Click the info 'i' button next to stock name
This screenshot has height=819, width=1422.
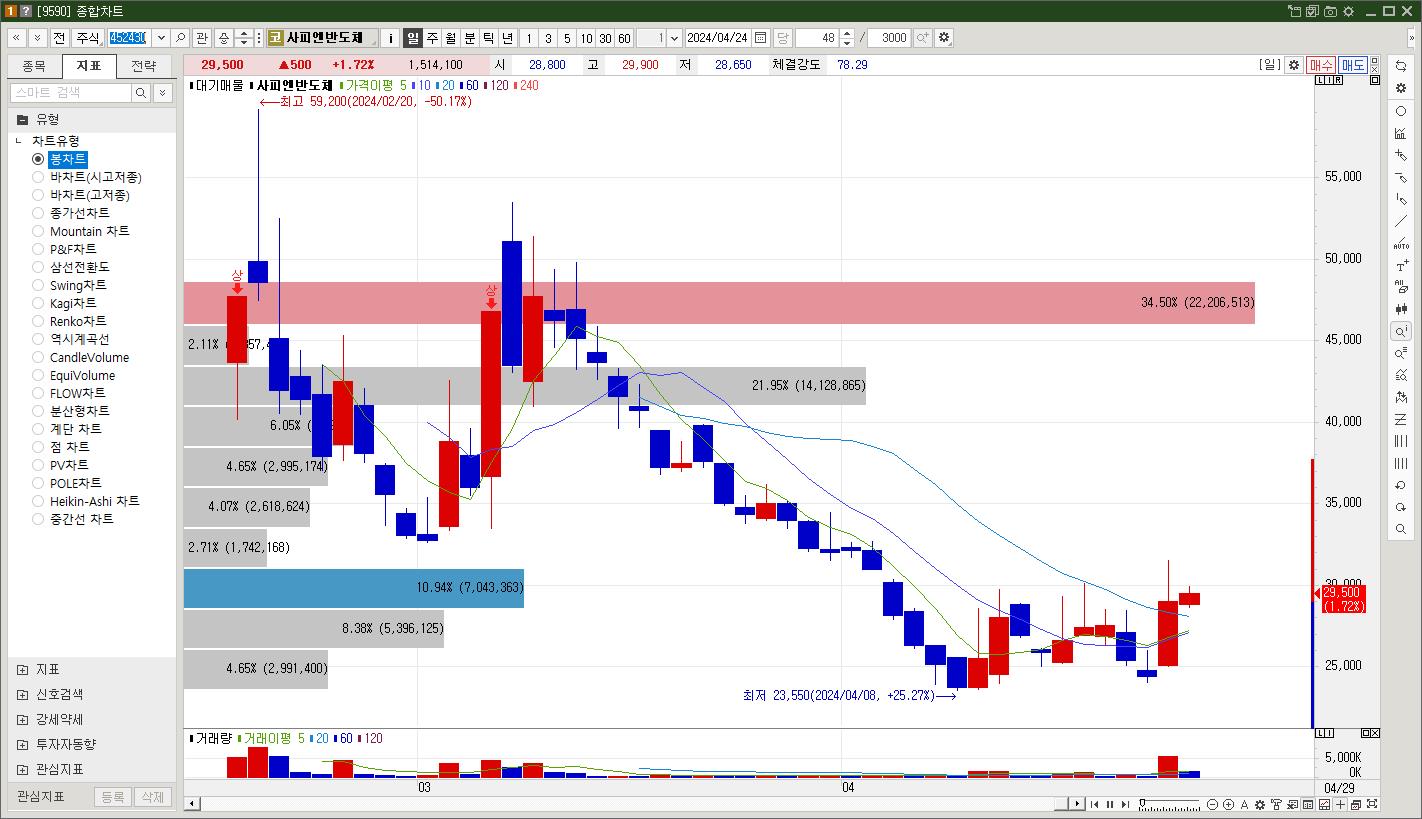[391, 38]
